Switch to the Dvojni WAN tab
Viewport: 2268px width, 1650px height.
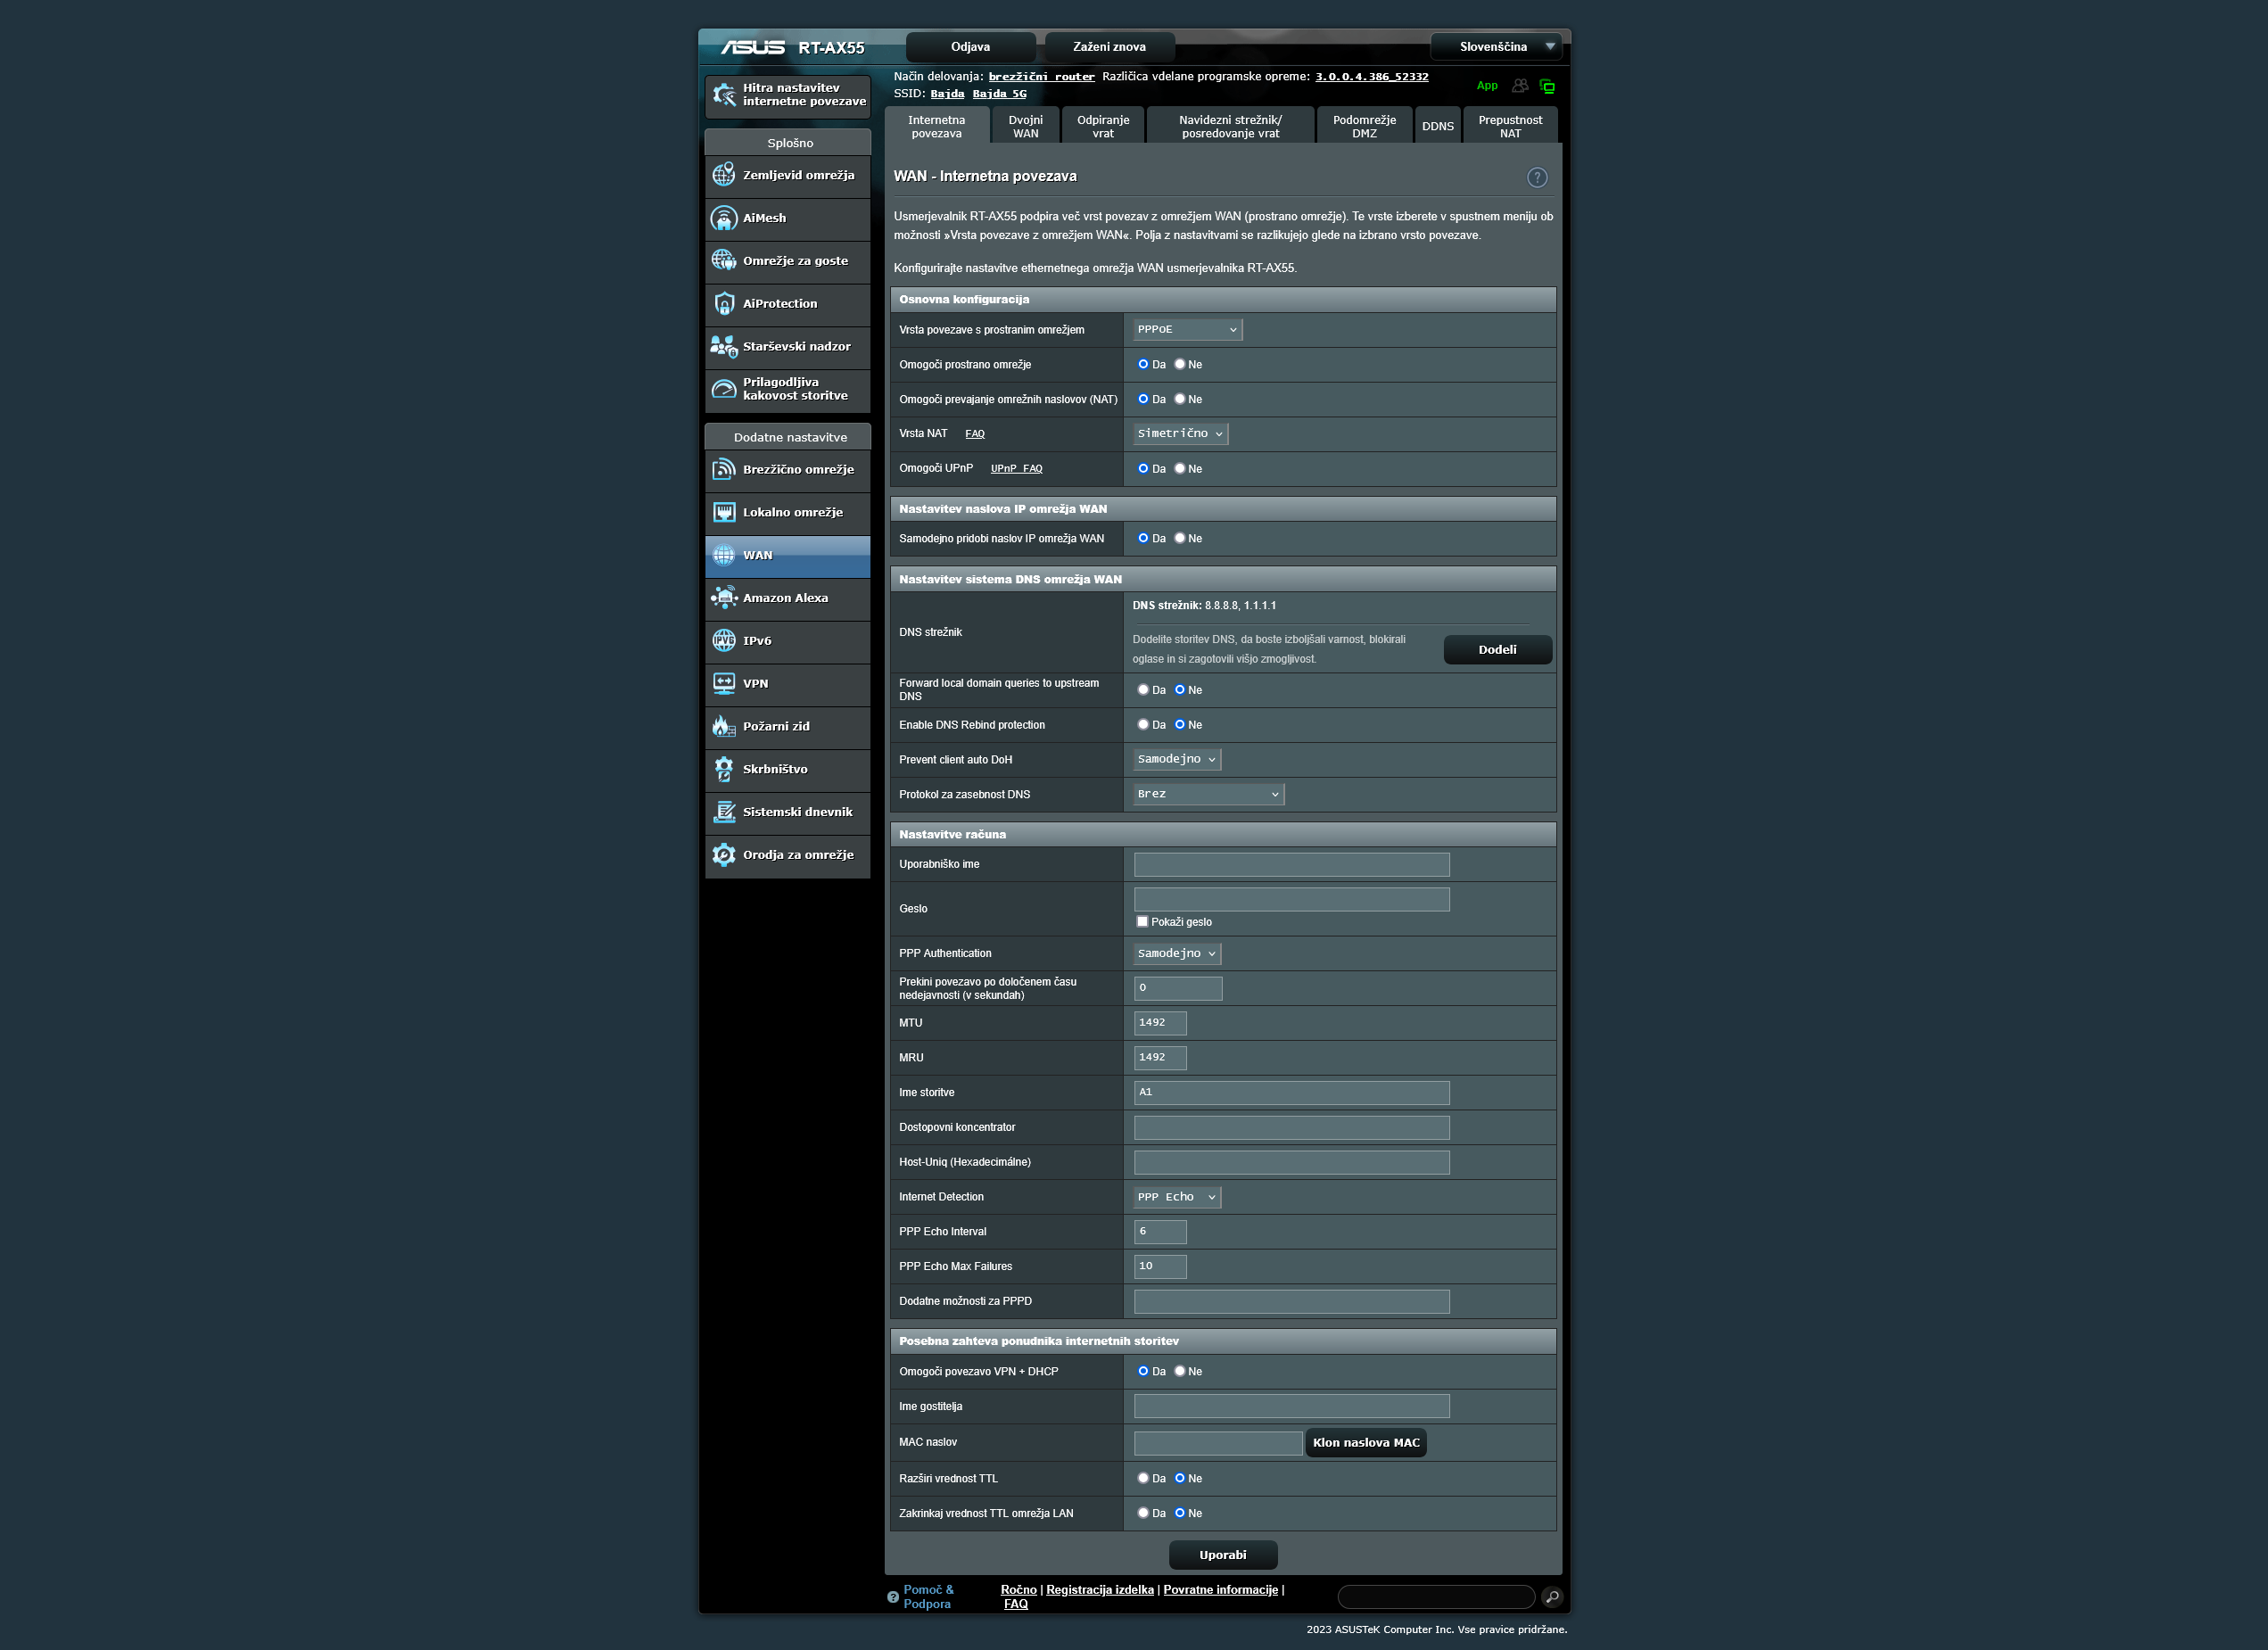tap(1025, 127)
